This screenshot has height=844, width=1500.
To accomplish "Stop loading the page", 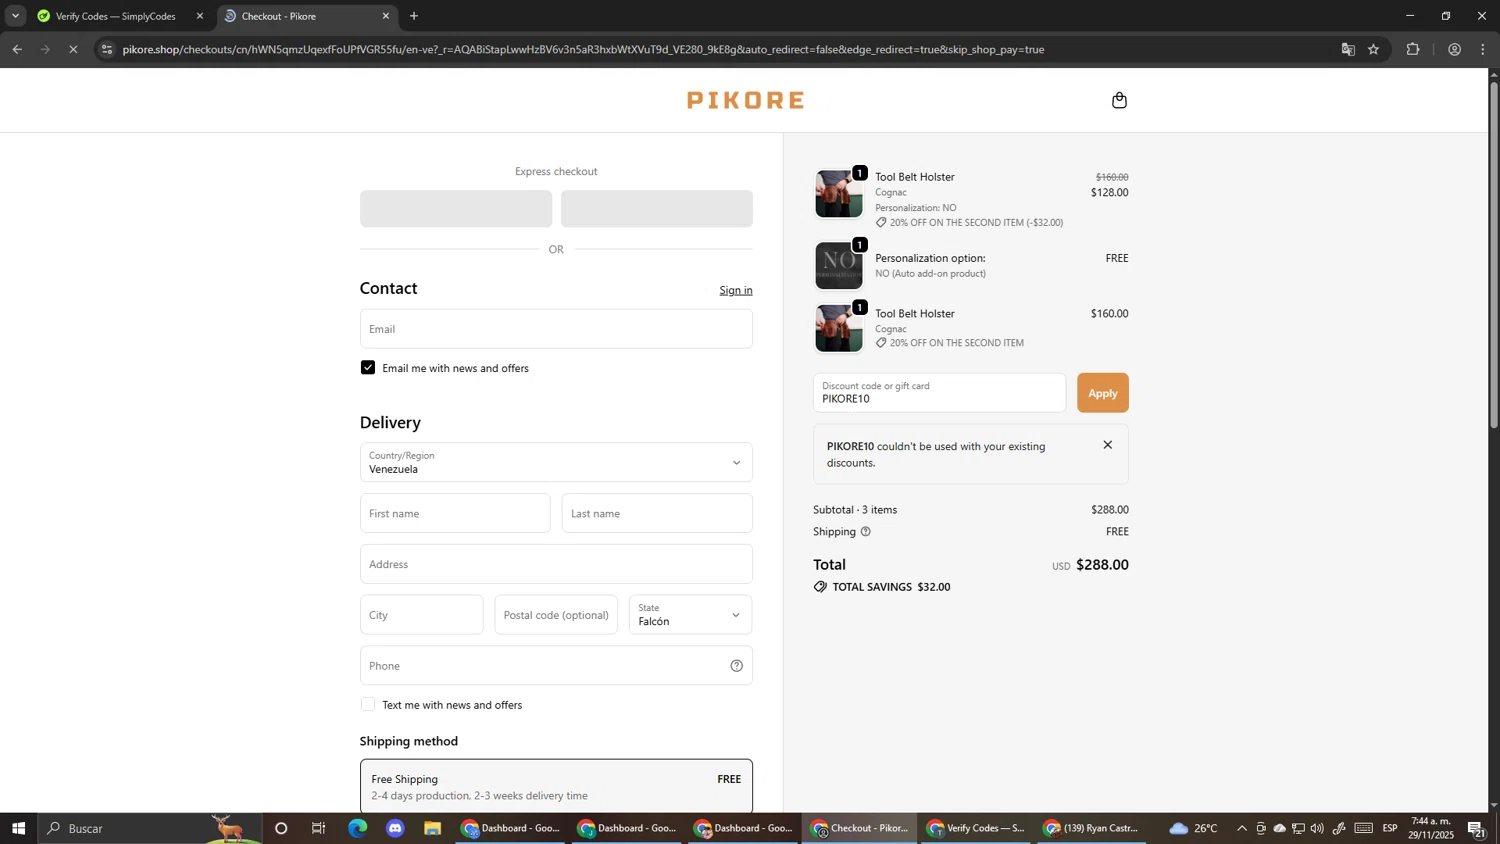I will point(73,49).
